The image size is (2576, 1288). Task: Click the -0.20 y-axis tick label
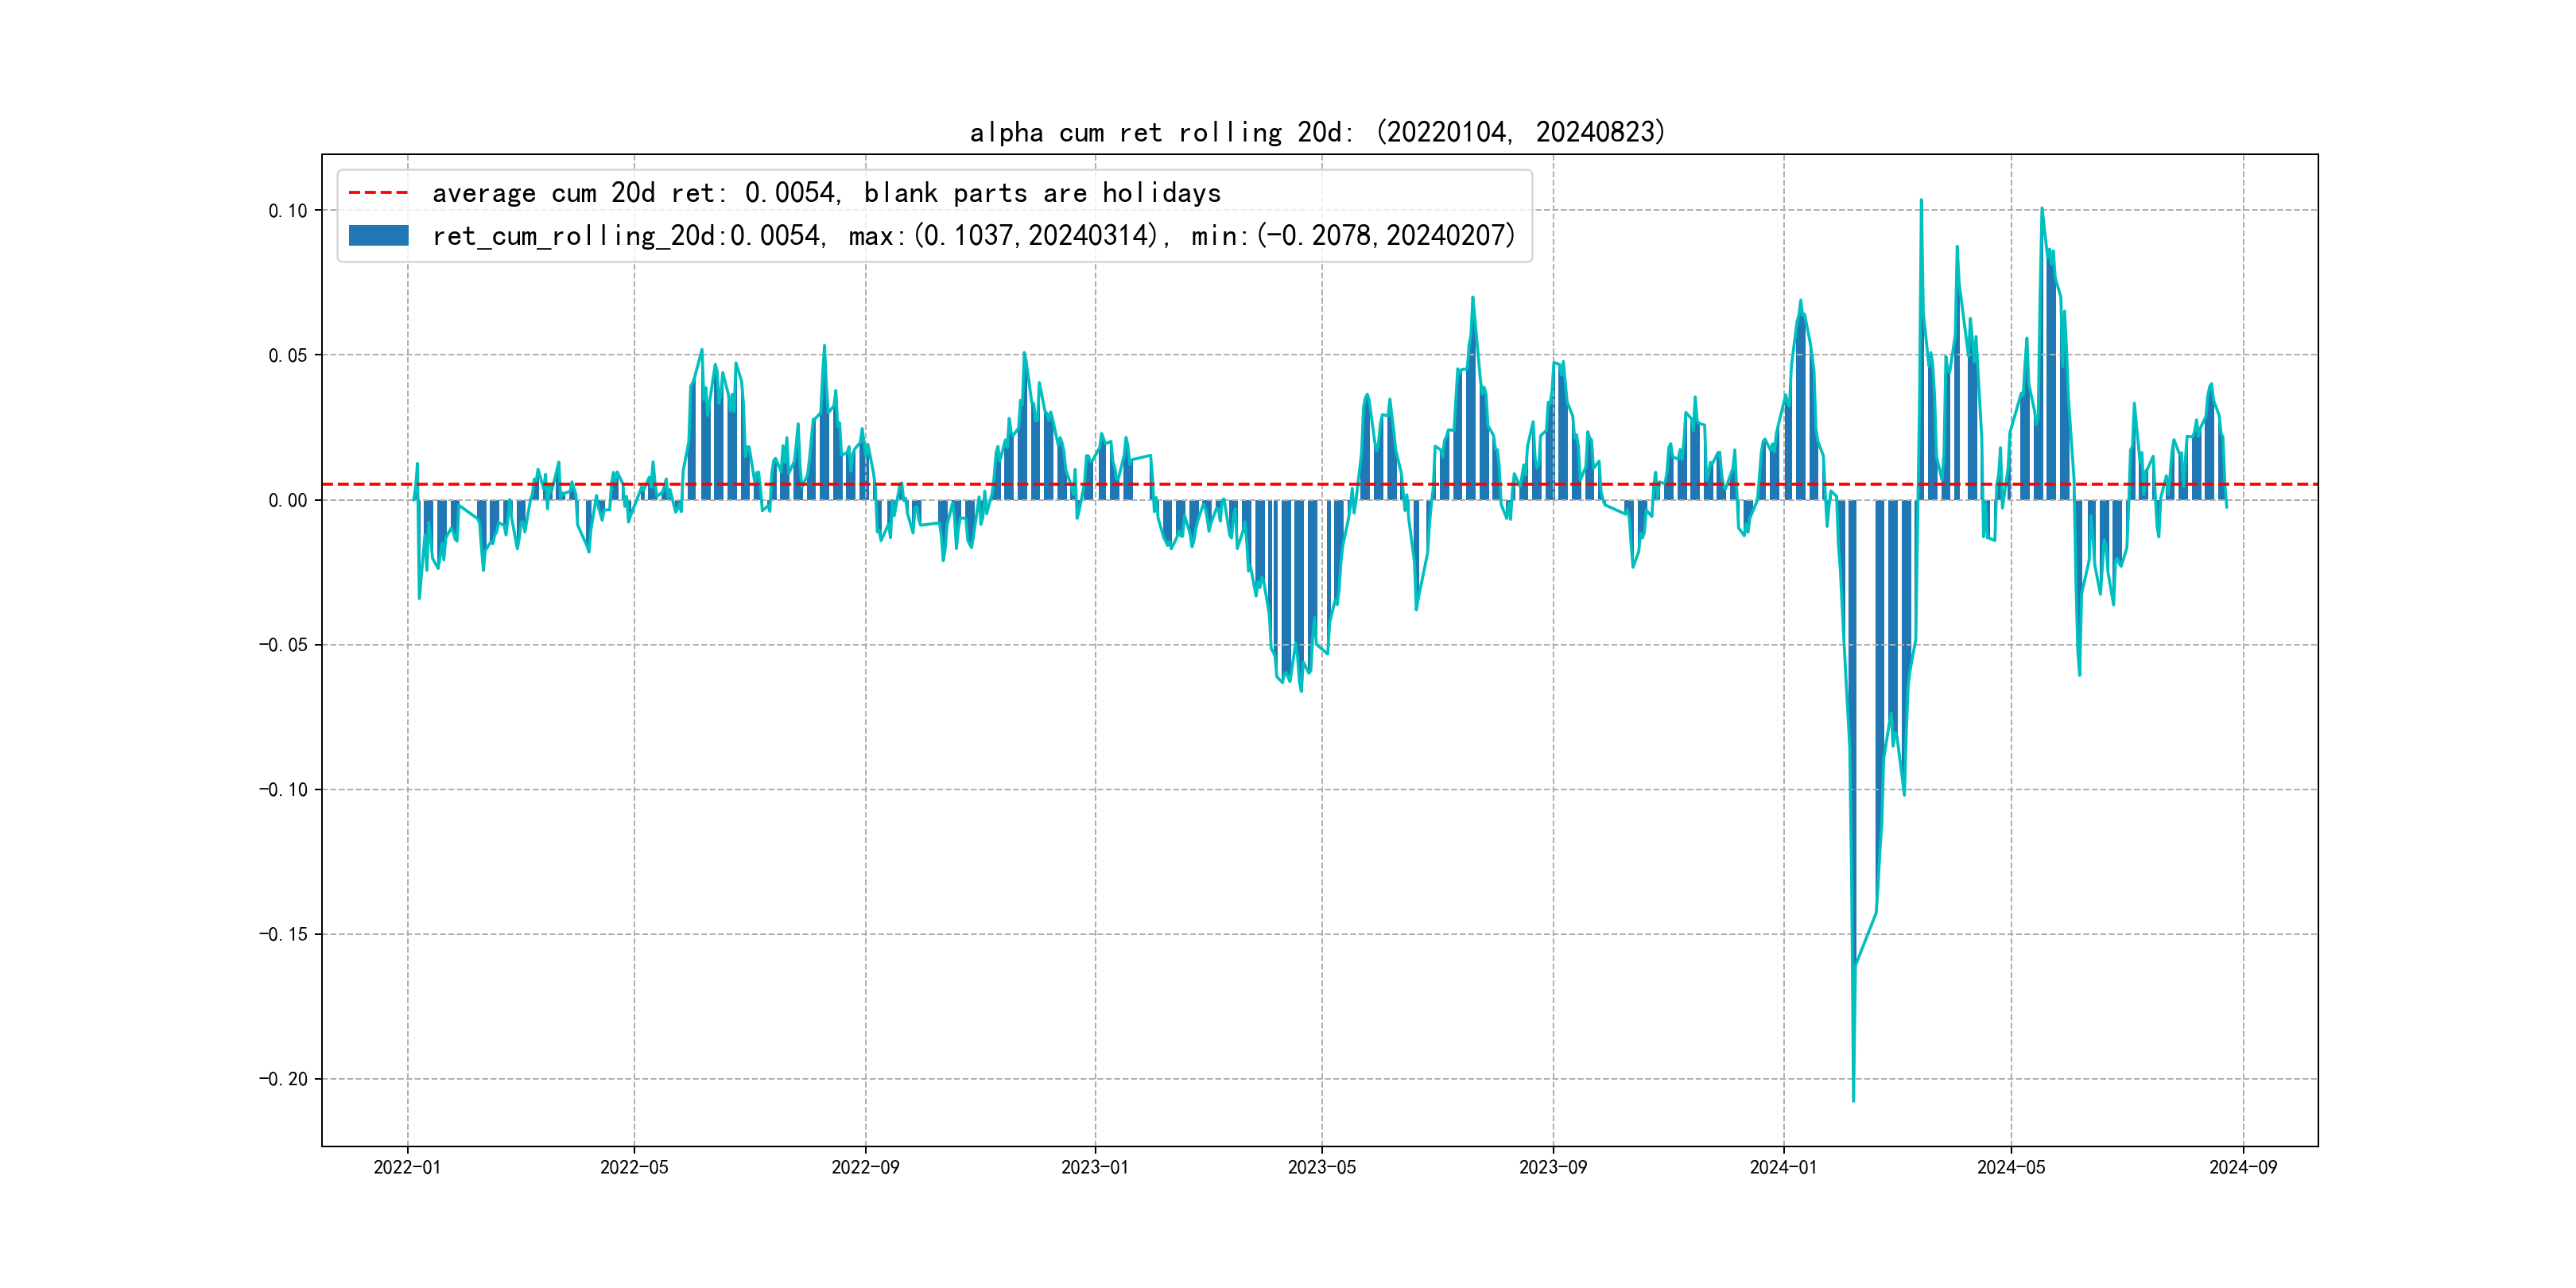(x=284, y=1079)
